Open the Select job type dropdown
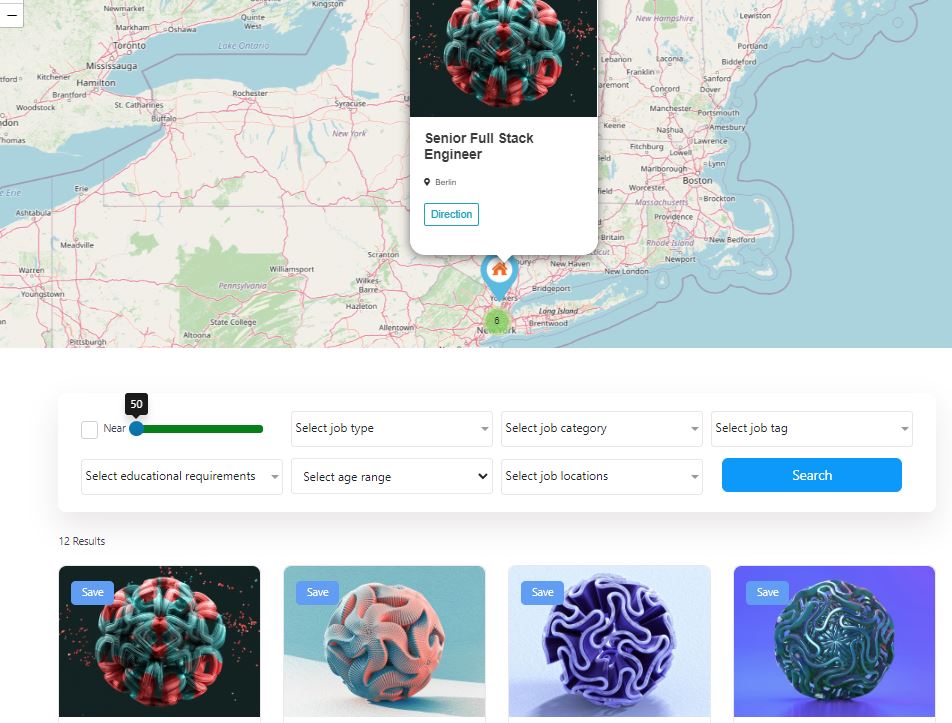This screenshot has height=723, width=952. pyautogui.click(x=392, y=429)
